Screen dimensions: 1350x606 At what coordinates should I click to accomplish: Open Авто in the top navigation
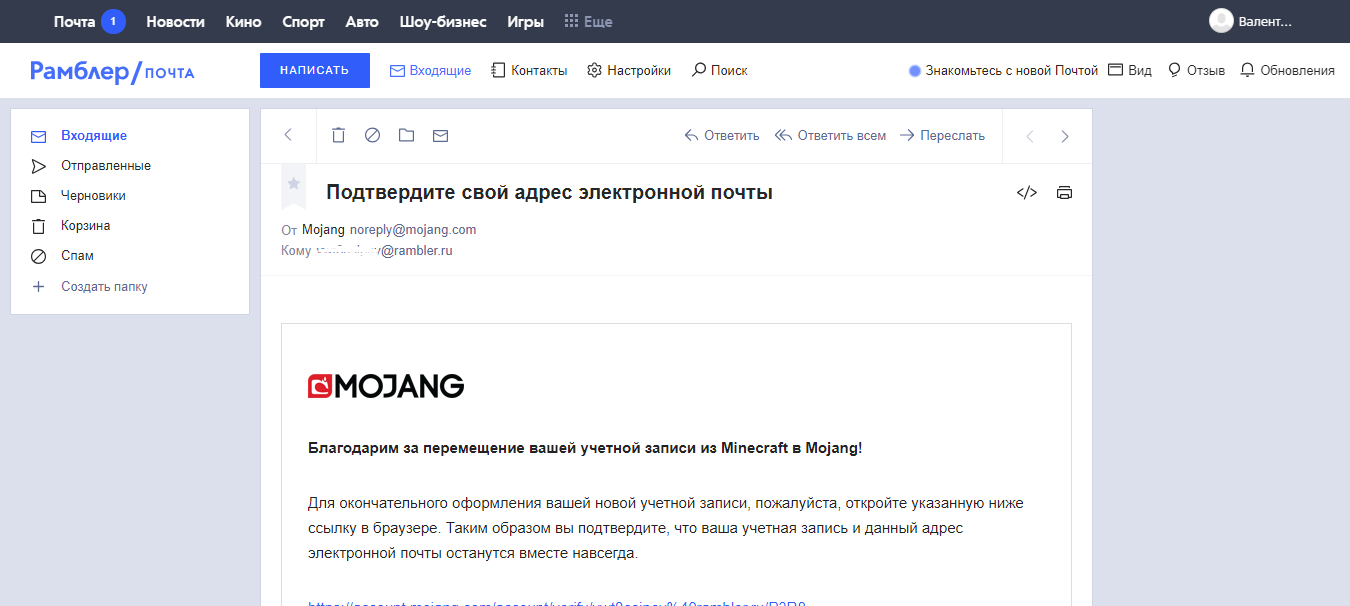(x=362, y=21)
